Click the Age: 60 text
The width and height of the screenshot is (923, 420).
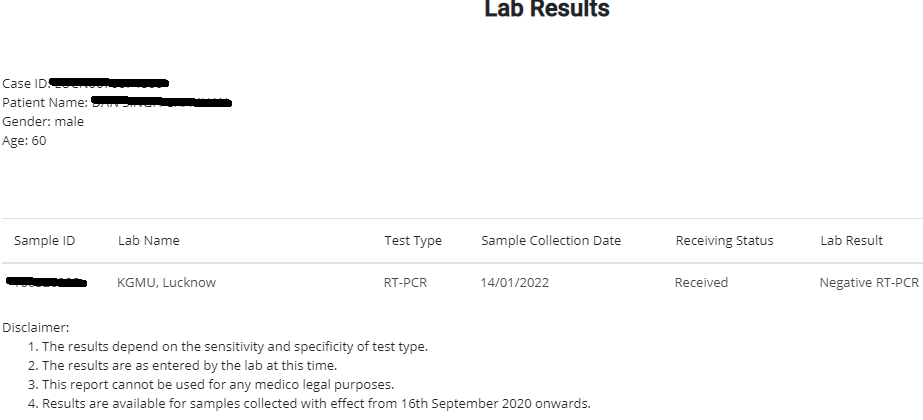click(x=24, y=141)
